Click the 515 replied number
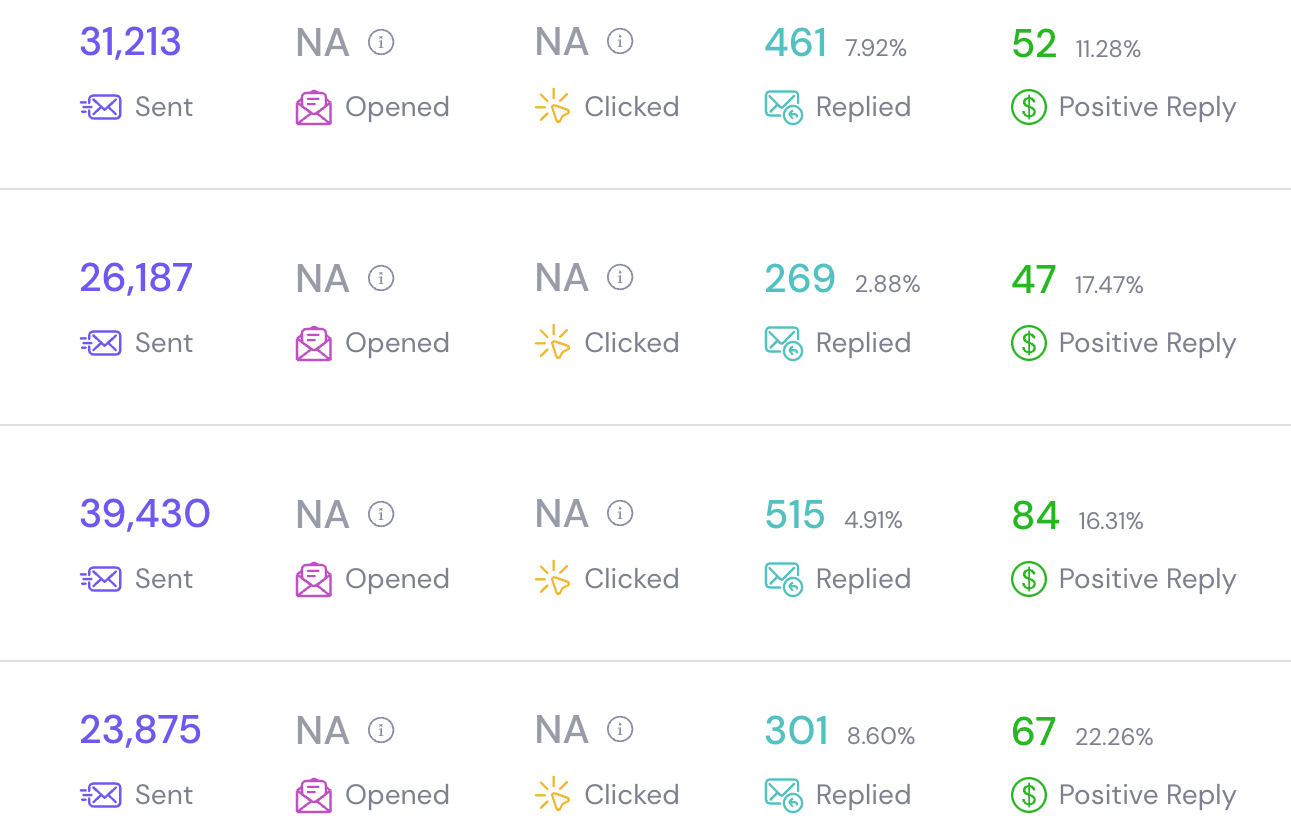The width and height of the screenshot is (1291, 827). coord(795,515)
